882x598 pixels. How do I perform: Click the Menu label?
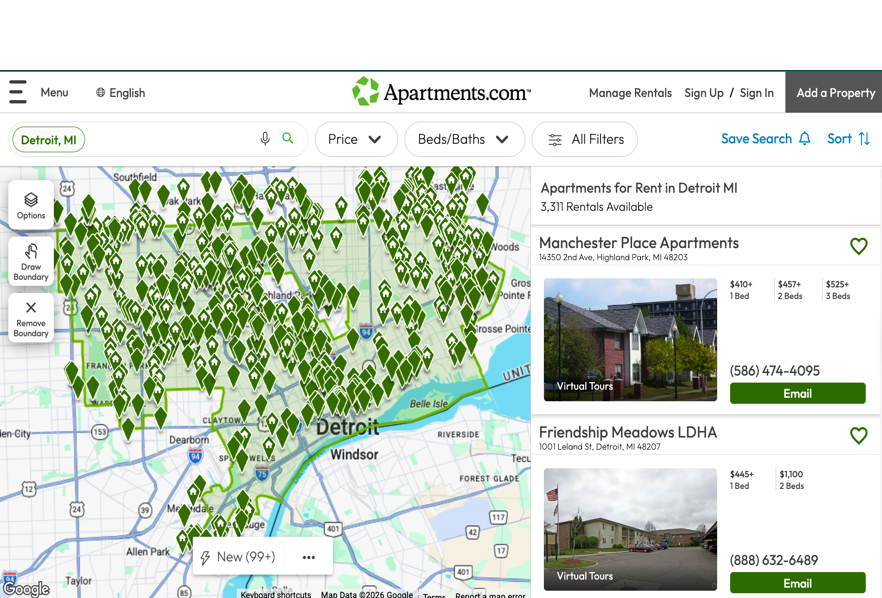[54, 92]
